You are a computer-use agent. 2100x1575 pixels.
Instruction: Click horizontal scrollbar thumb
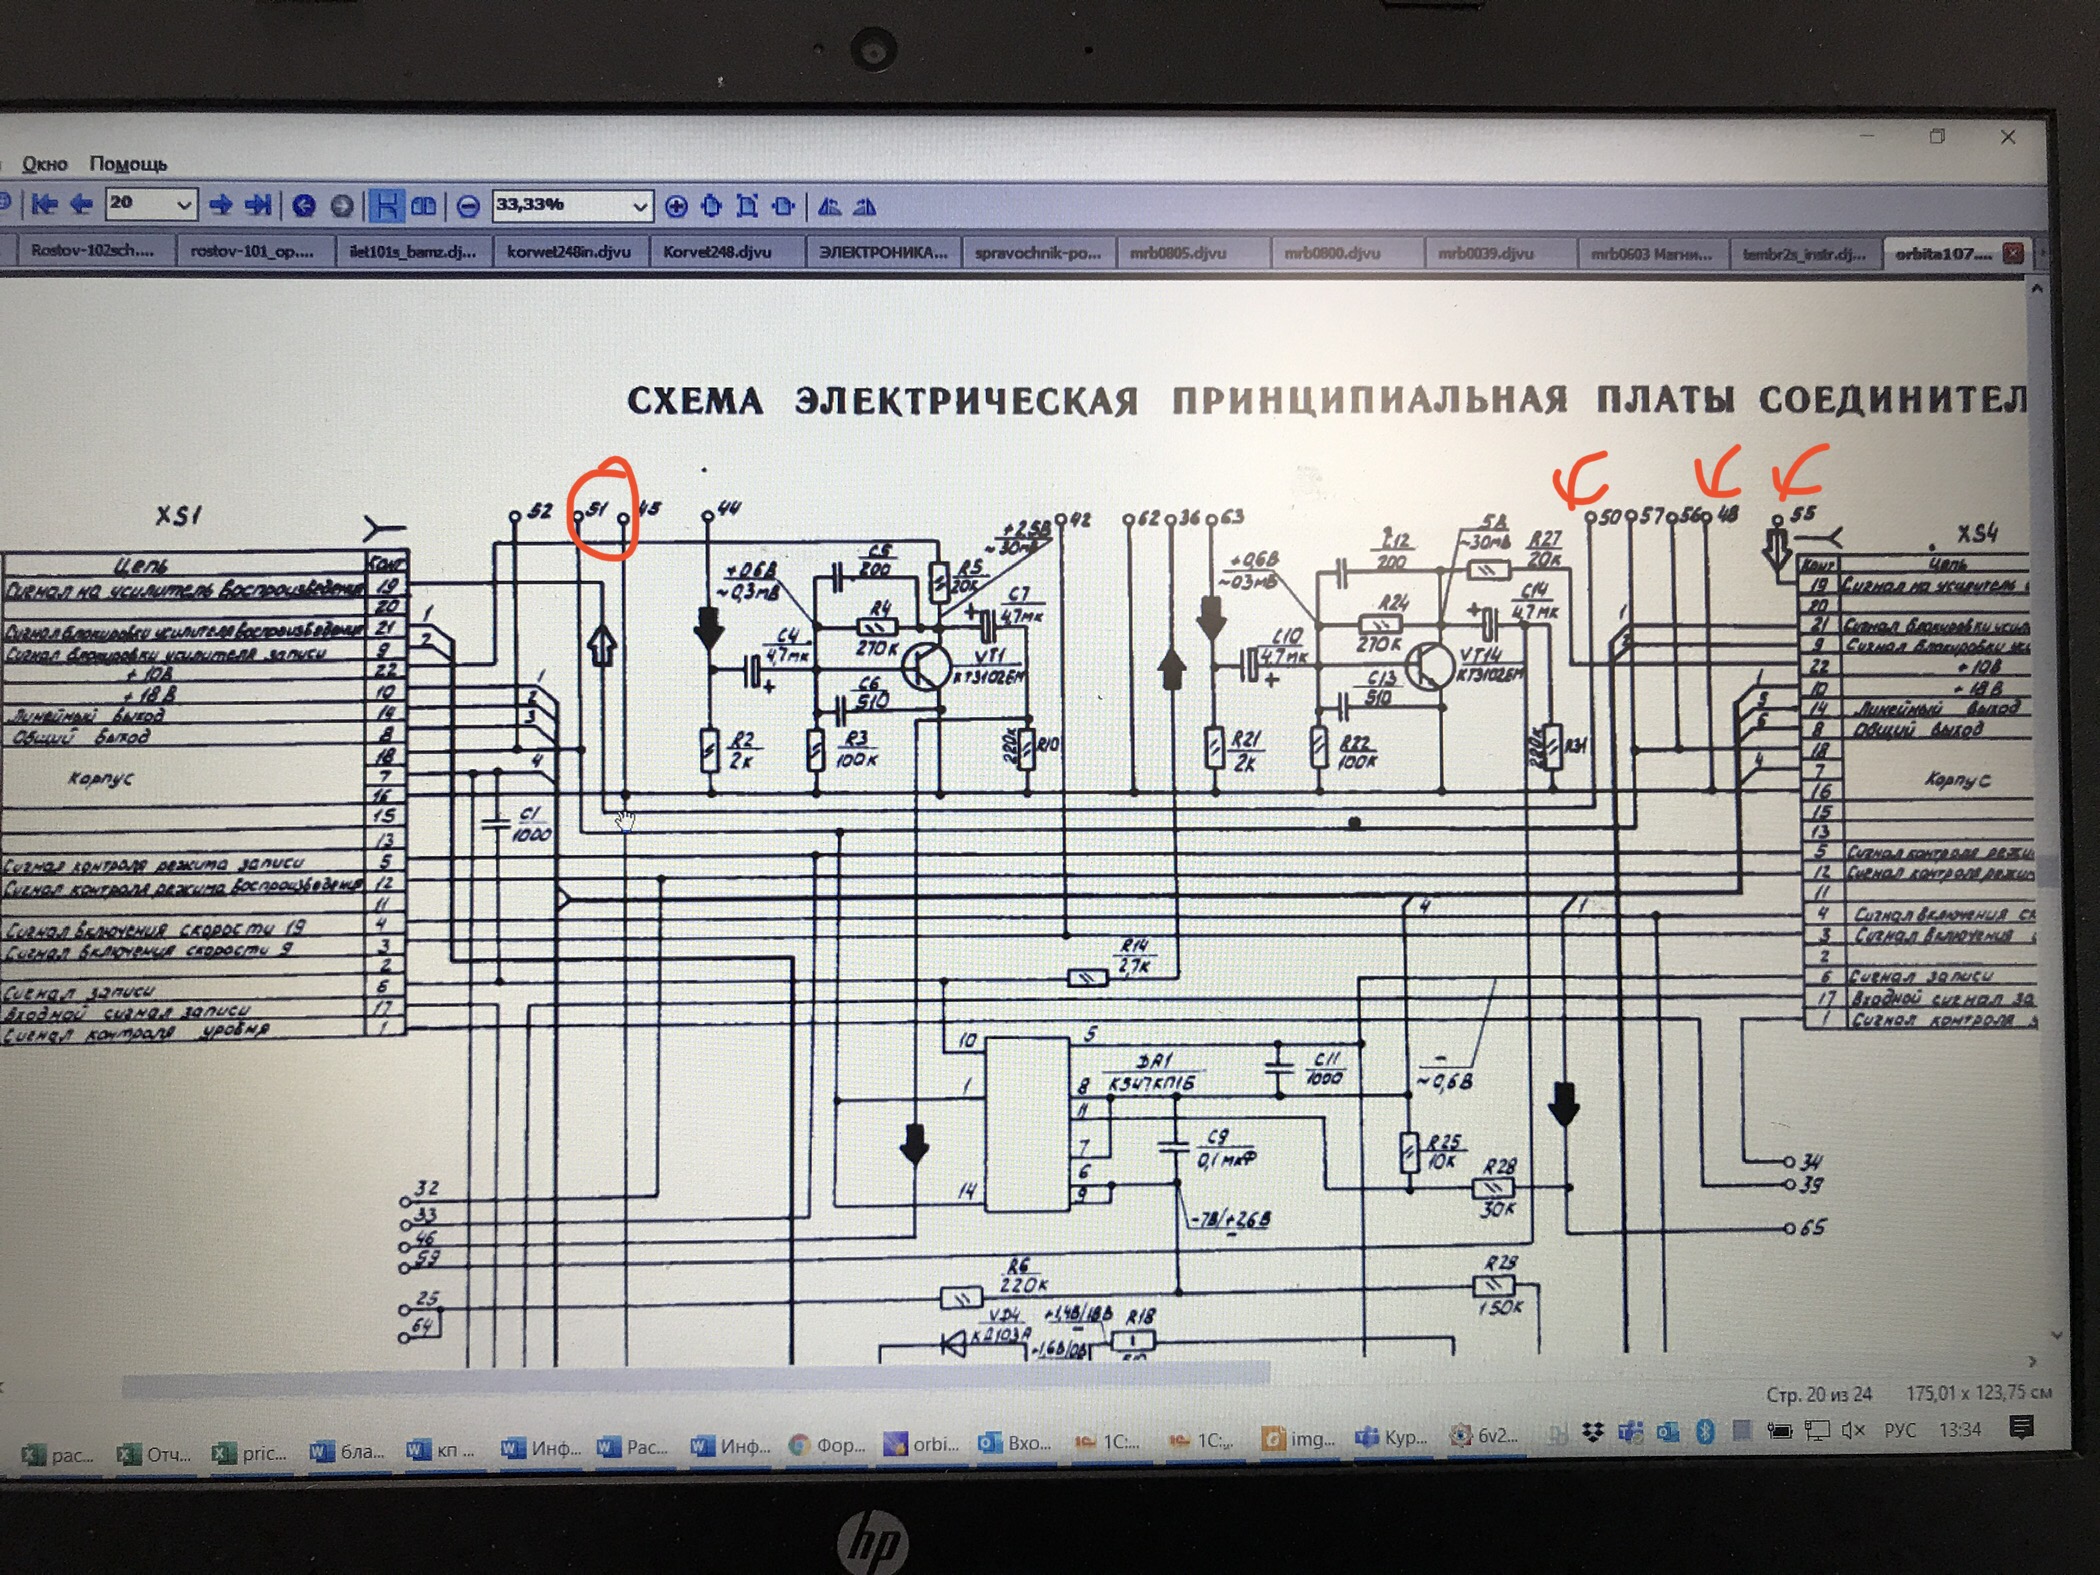[x=695, y=1386]
